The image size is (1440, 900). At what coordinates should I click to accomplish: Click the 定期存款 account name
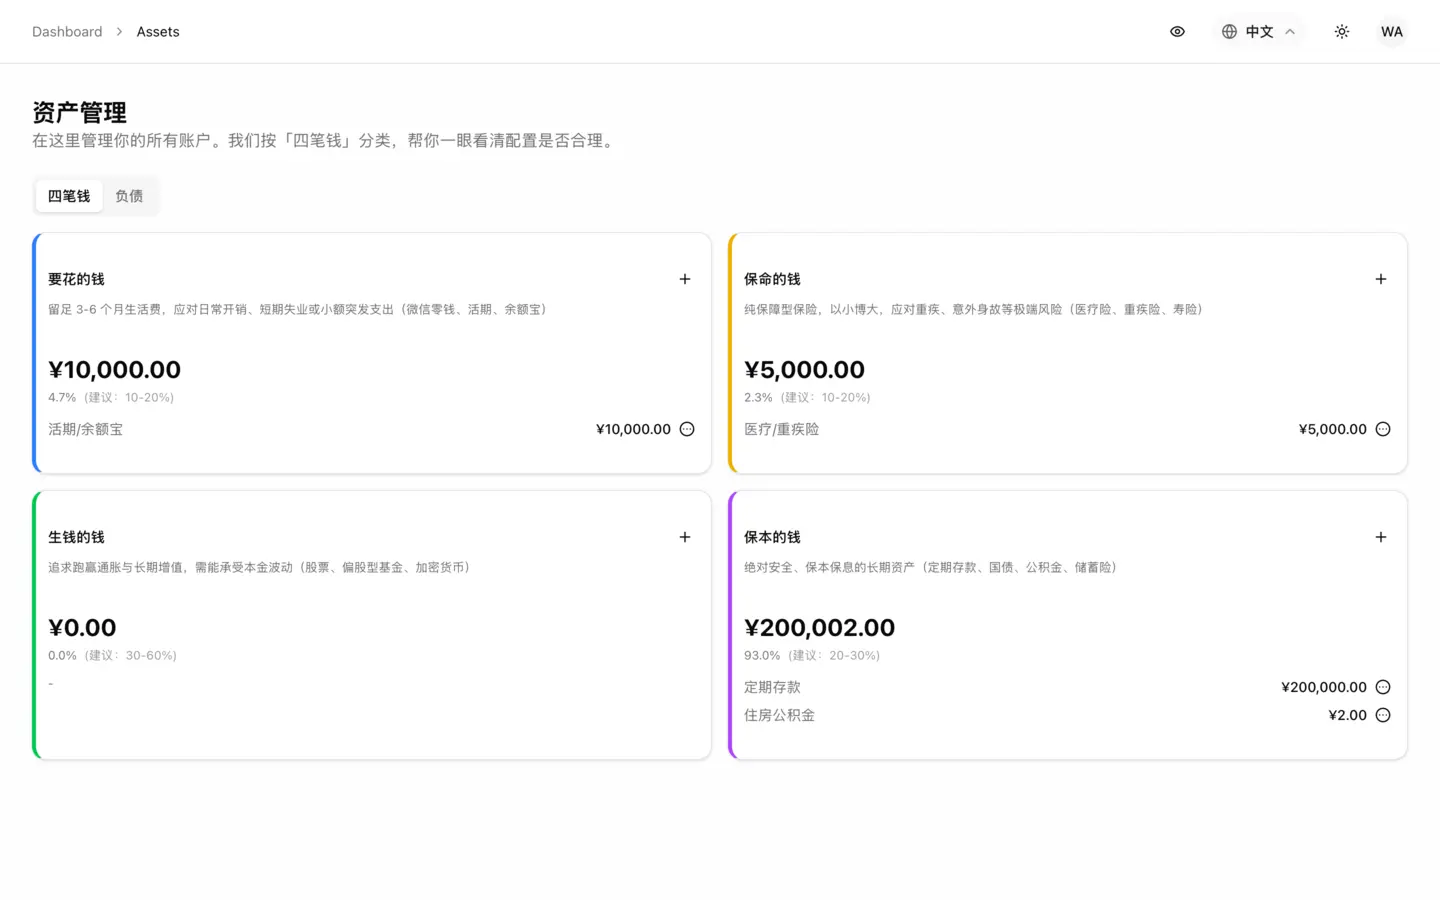tap(772, 687)
